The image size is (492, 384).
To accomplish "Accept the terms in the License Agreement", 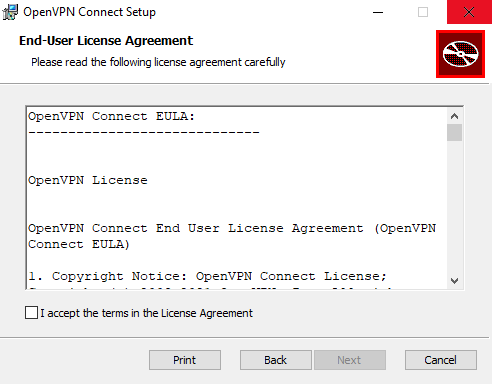I will pyautogui.click(x=31, y=313).
